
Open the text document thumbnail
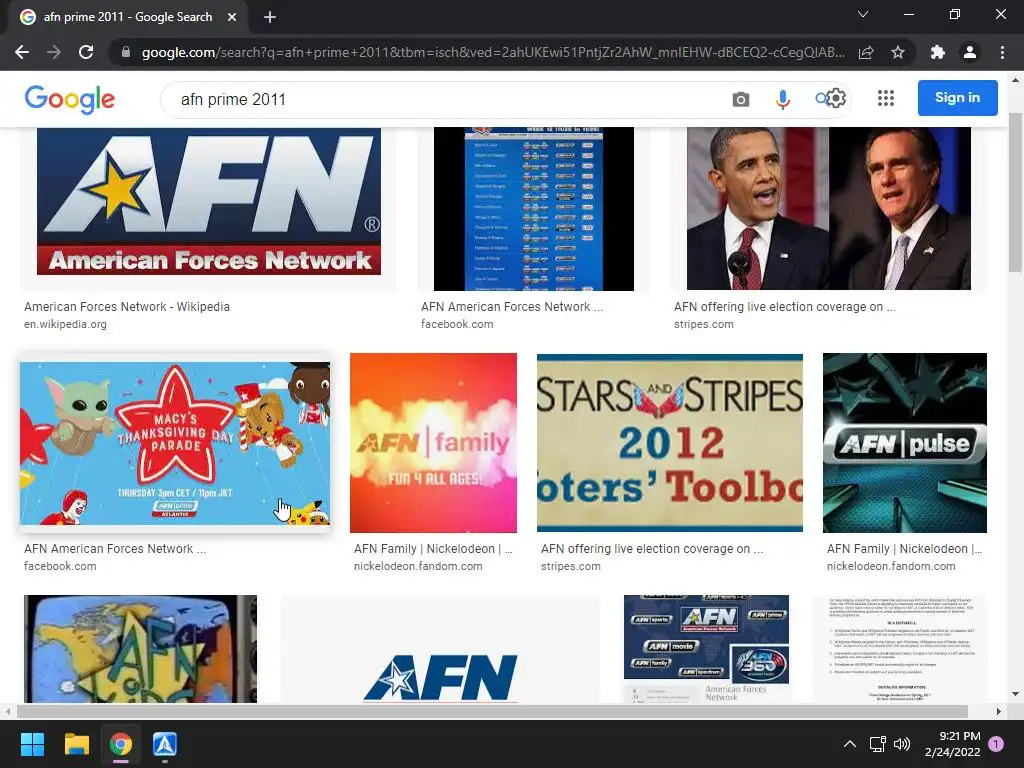pyautogui.click(x=900, y=648)
